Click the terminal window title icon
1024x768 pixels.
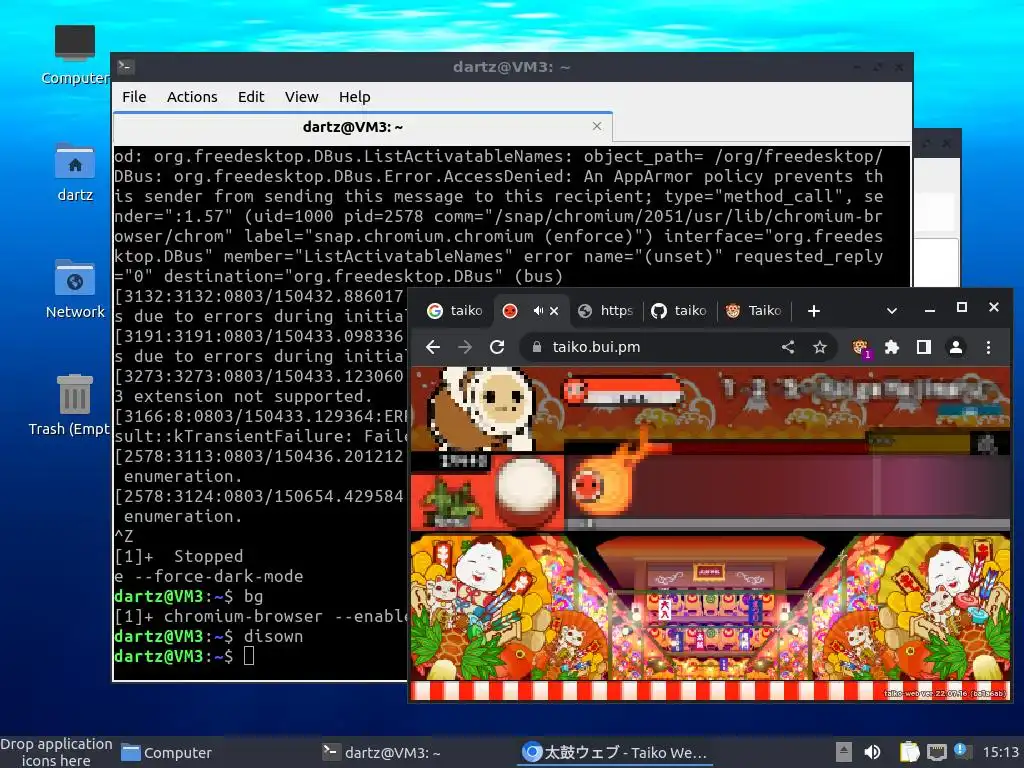(126, 67)
